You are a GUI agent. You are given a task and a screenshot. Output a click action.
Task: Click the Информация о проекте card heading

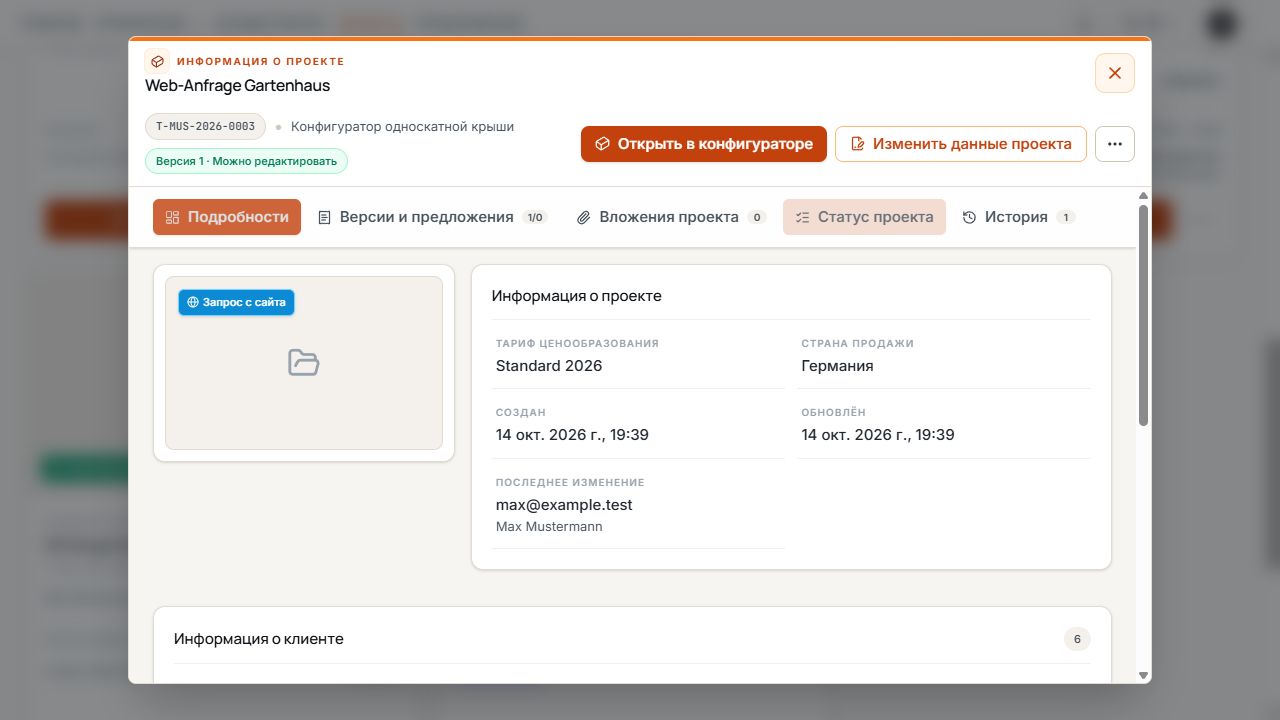[x=577, y=296]
